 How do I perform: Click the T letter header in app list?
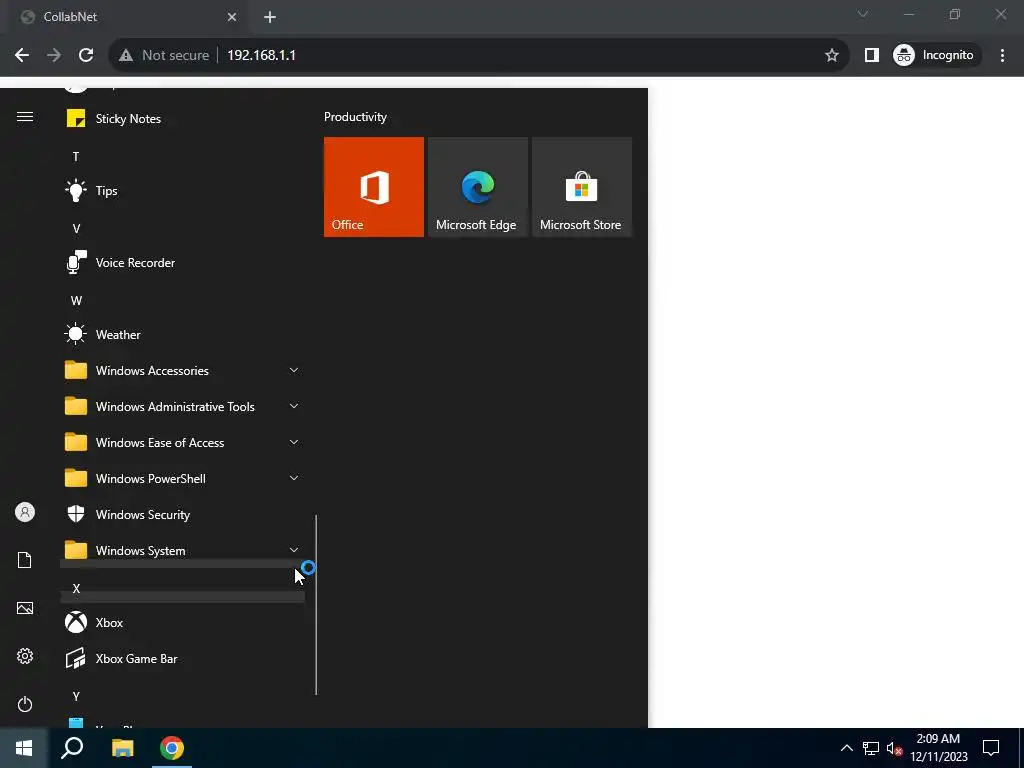point(76,157)
